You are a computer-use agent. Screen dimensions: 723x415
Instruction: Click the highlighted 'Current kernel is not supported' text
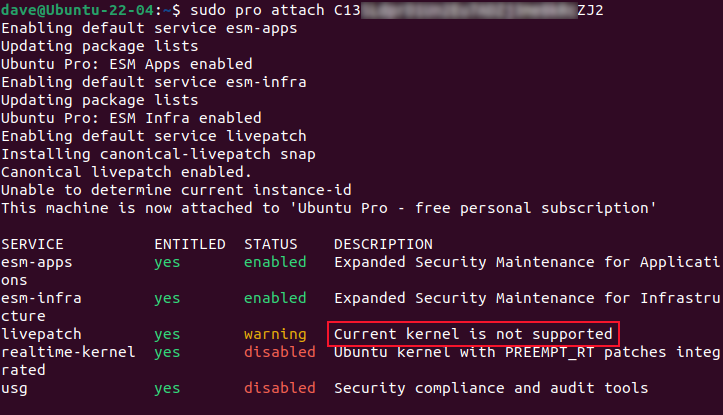[473, 334]
